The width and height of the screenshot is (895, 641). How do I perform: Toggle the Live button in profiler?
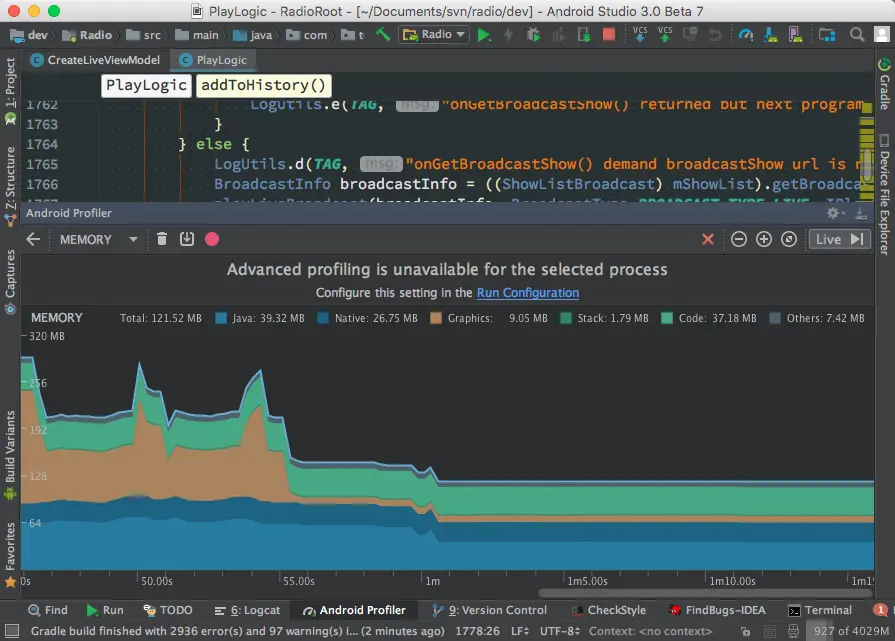point(840,239)
